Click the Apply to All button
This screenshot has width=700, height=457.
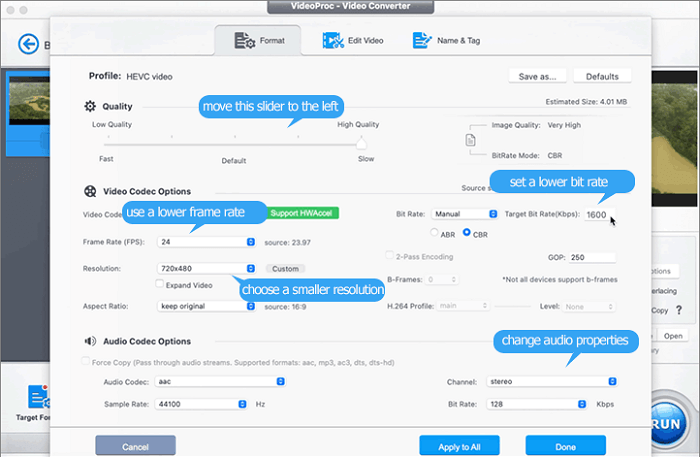tap(458, 445)
